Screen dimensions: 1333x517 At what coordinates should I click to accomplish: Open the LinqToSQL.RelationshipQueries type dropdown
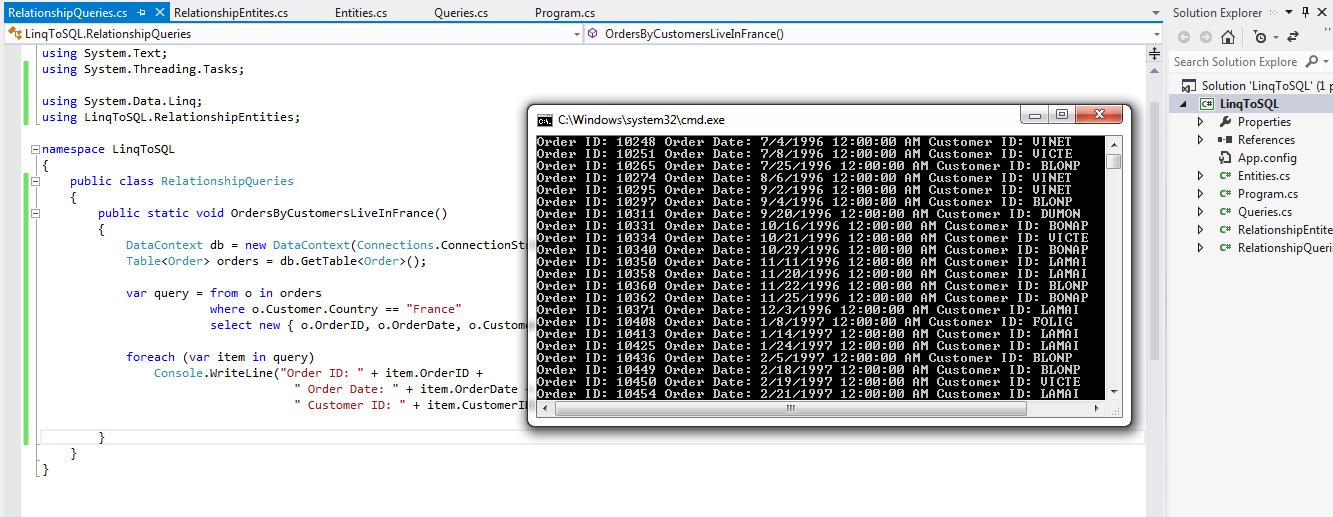(x=576, y=34)
